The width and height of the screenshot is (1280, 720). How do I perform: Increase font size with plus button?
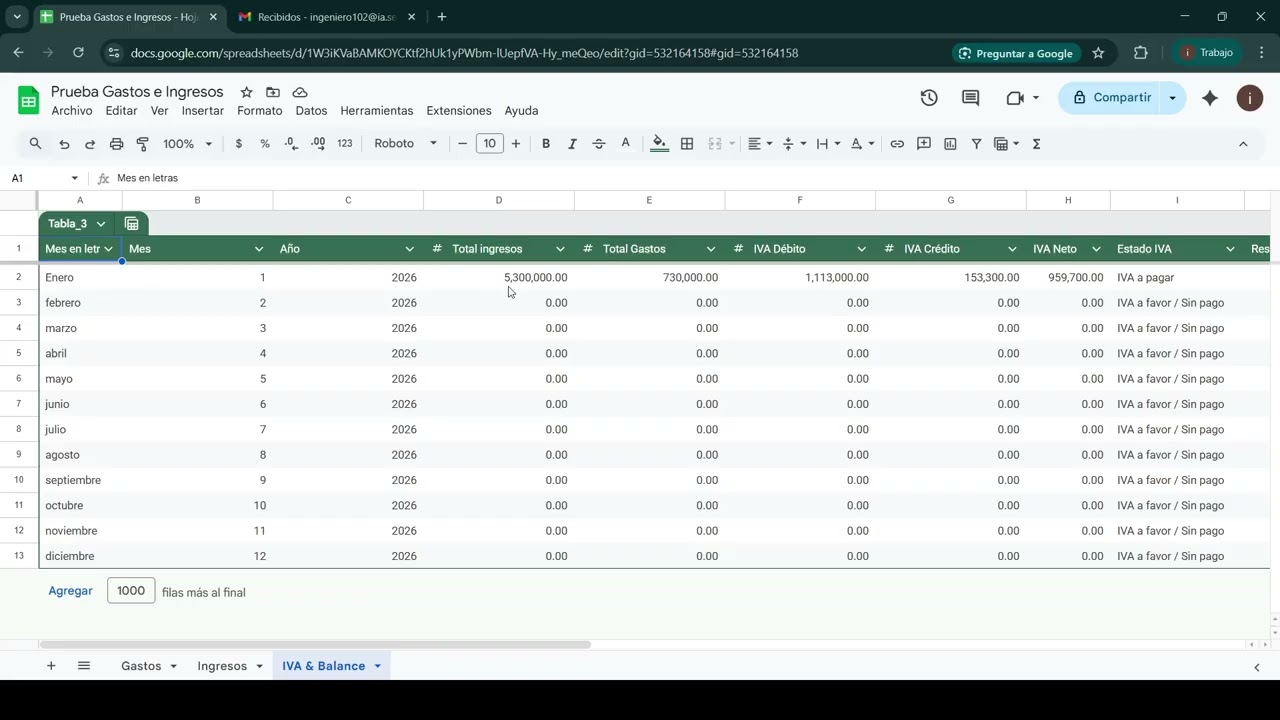pyautogui.click(x=516, y=144)
